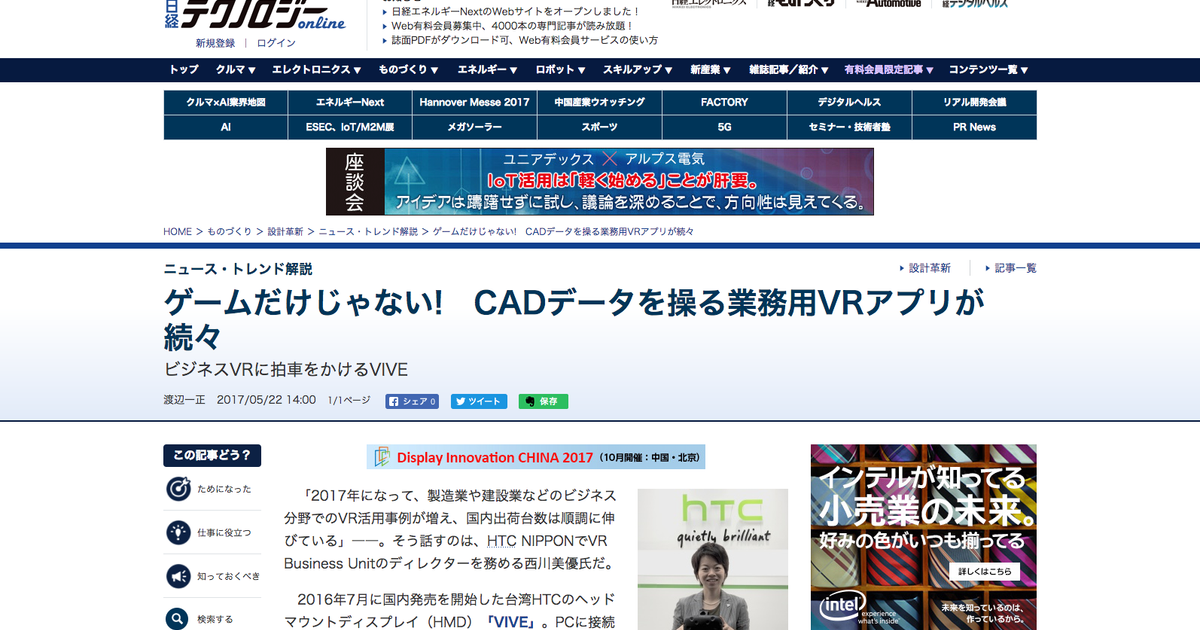Image resolution: width=1200 pixels, height=630 pixels.
Task: Select the エネルギーNext tab
Action: tap(350, 102)
